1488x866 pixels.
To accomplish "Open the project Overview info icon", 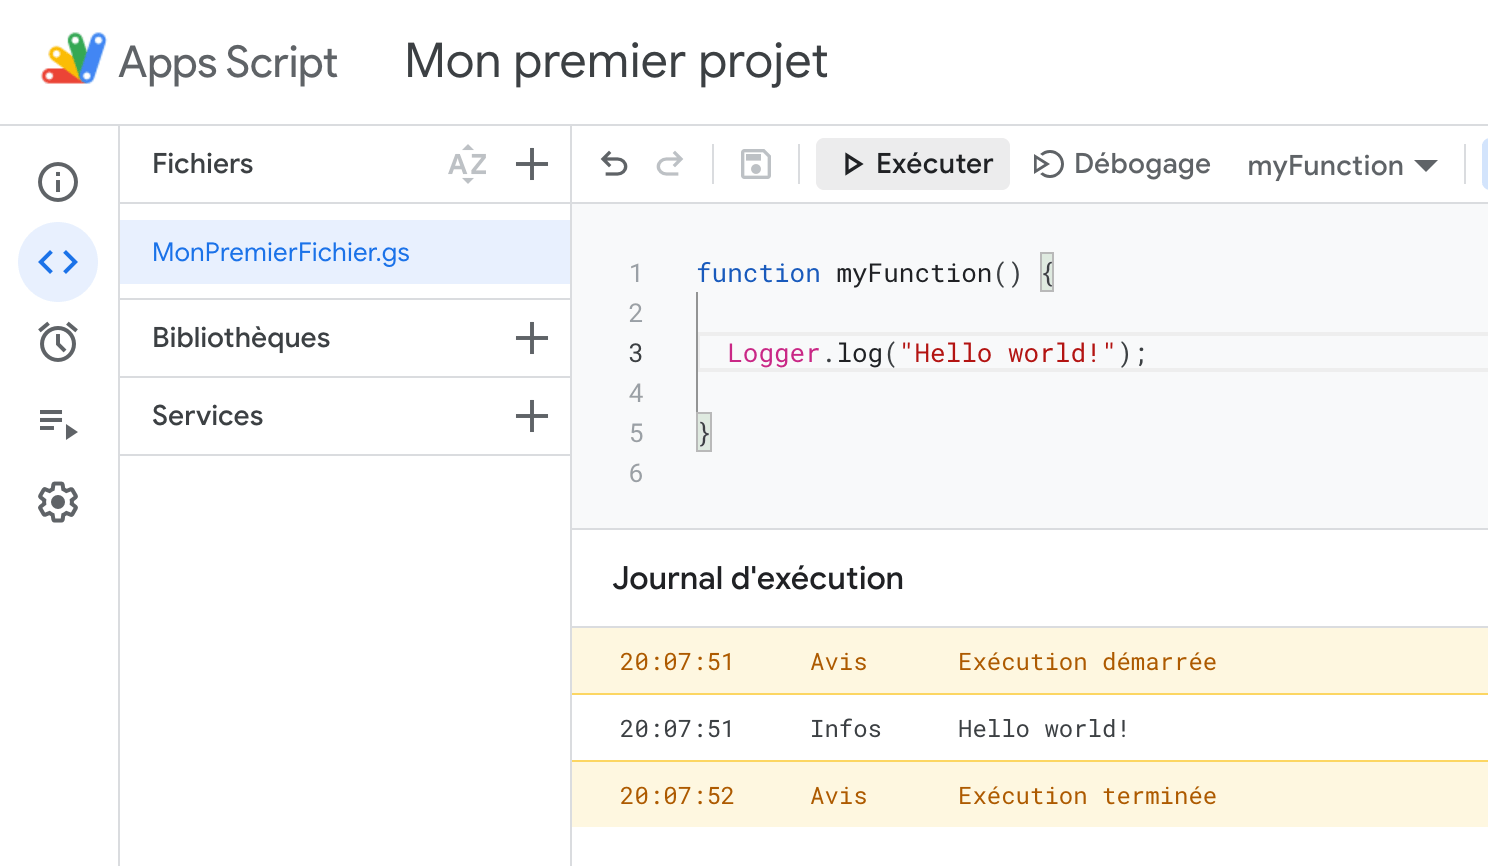I will point(58,182).
